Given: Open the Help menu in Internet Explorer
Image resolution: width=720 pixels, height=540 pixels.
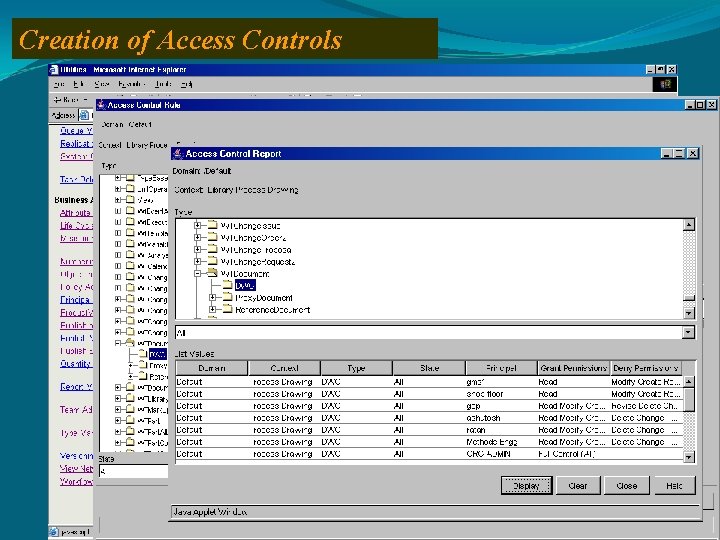Looking at the screenshot, I should point(186,84).
